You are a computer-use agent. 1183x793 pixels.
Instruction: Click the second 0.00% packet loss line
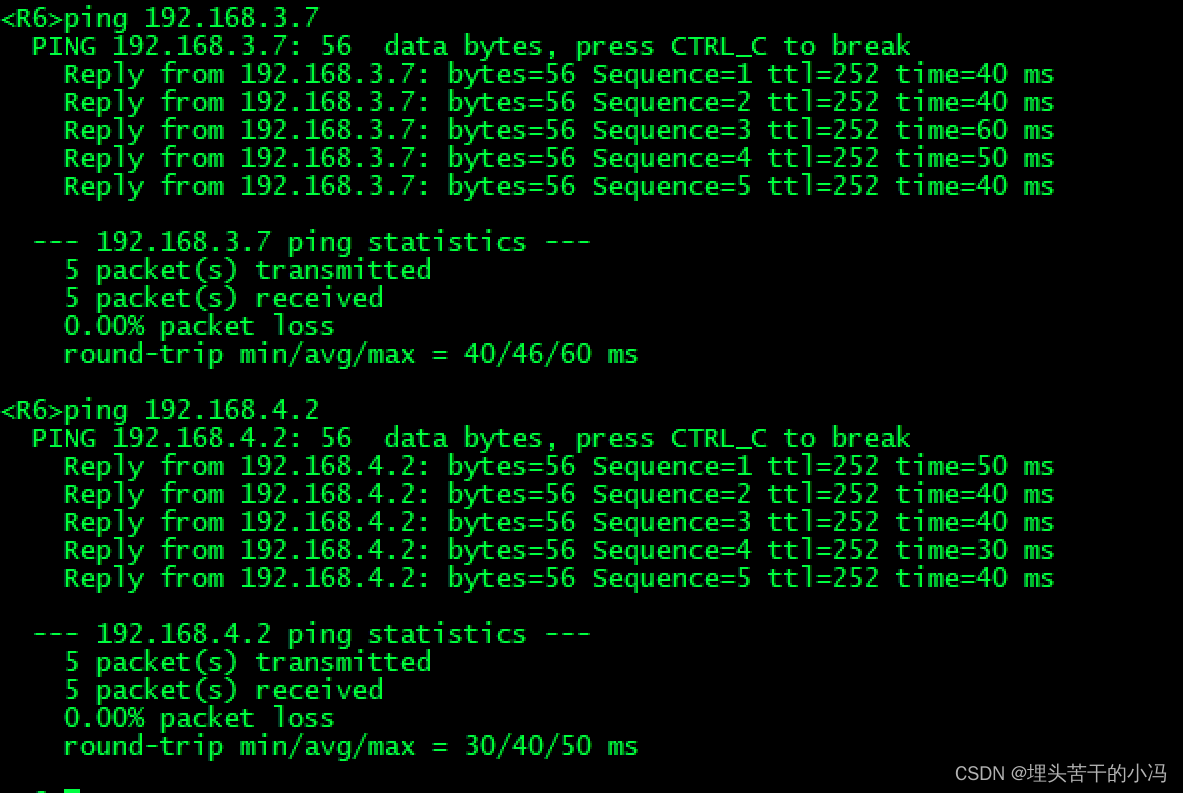[x=199, y=719]
